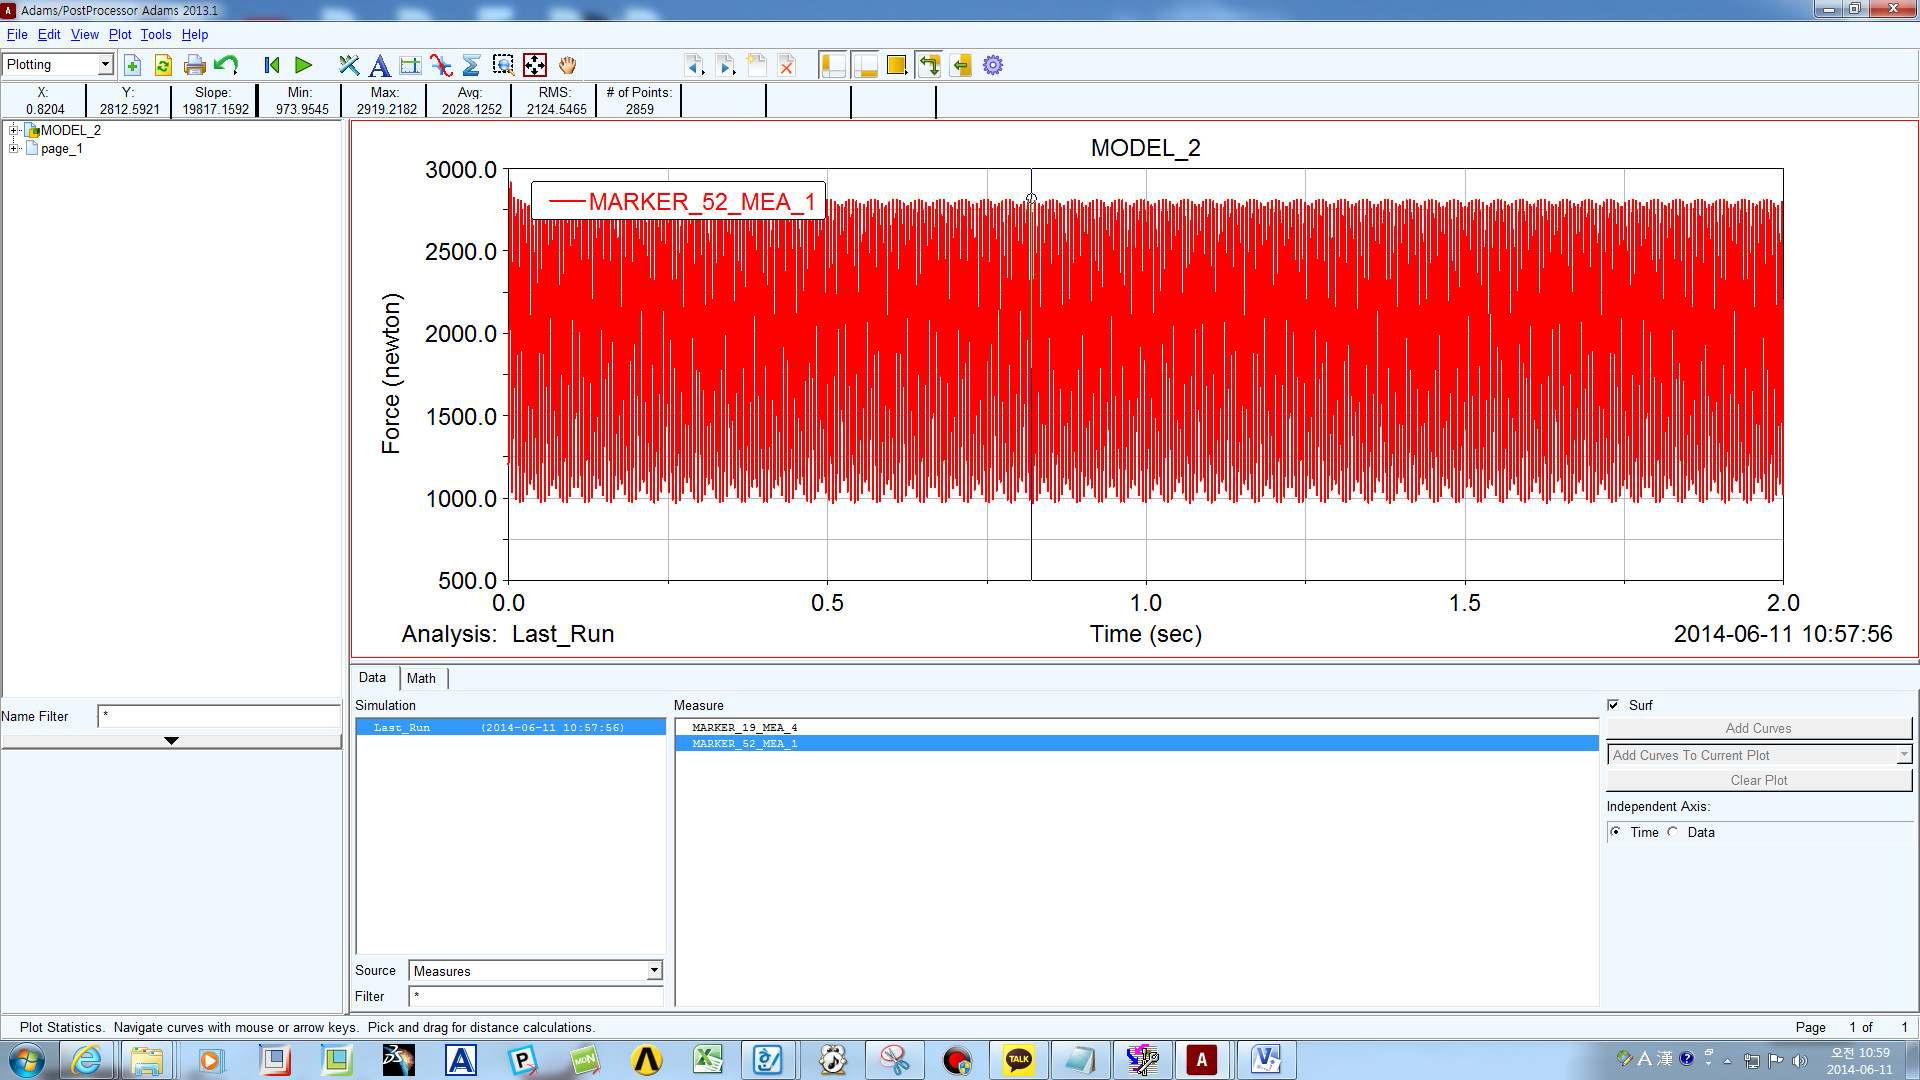
Task: Open Excel from the taskbar
Action: click(708, 1059)
